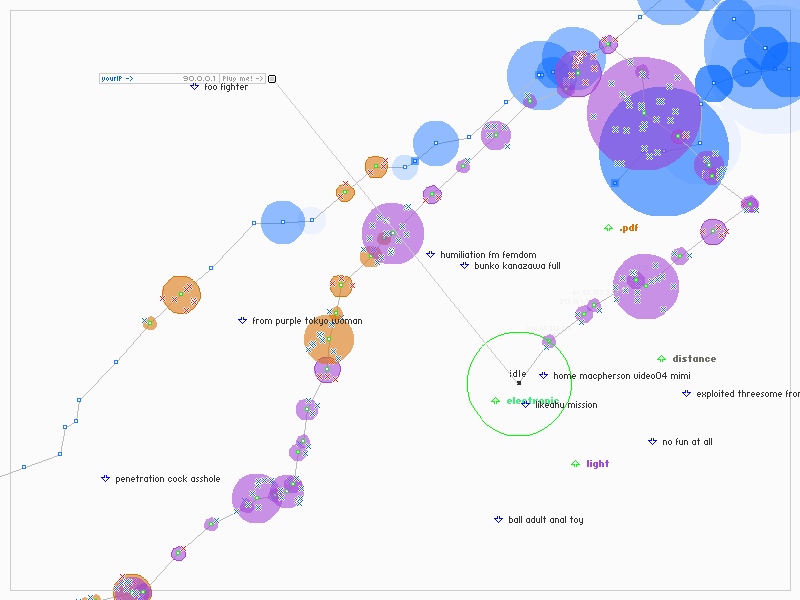Click the down arrow beside 'foo fighter'
The image size is (800, 600).
[x=195, y=87]
